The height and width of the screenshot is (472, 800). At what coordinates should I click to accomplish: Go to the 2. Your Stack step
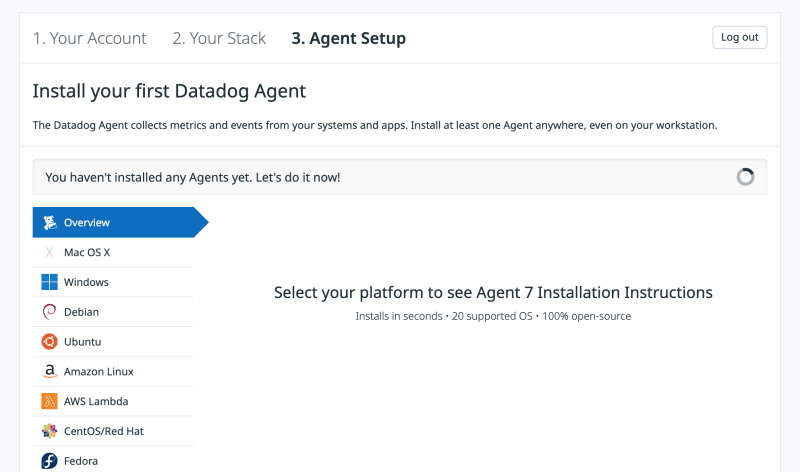click(219, 38)
